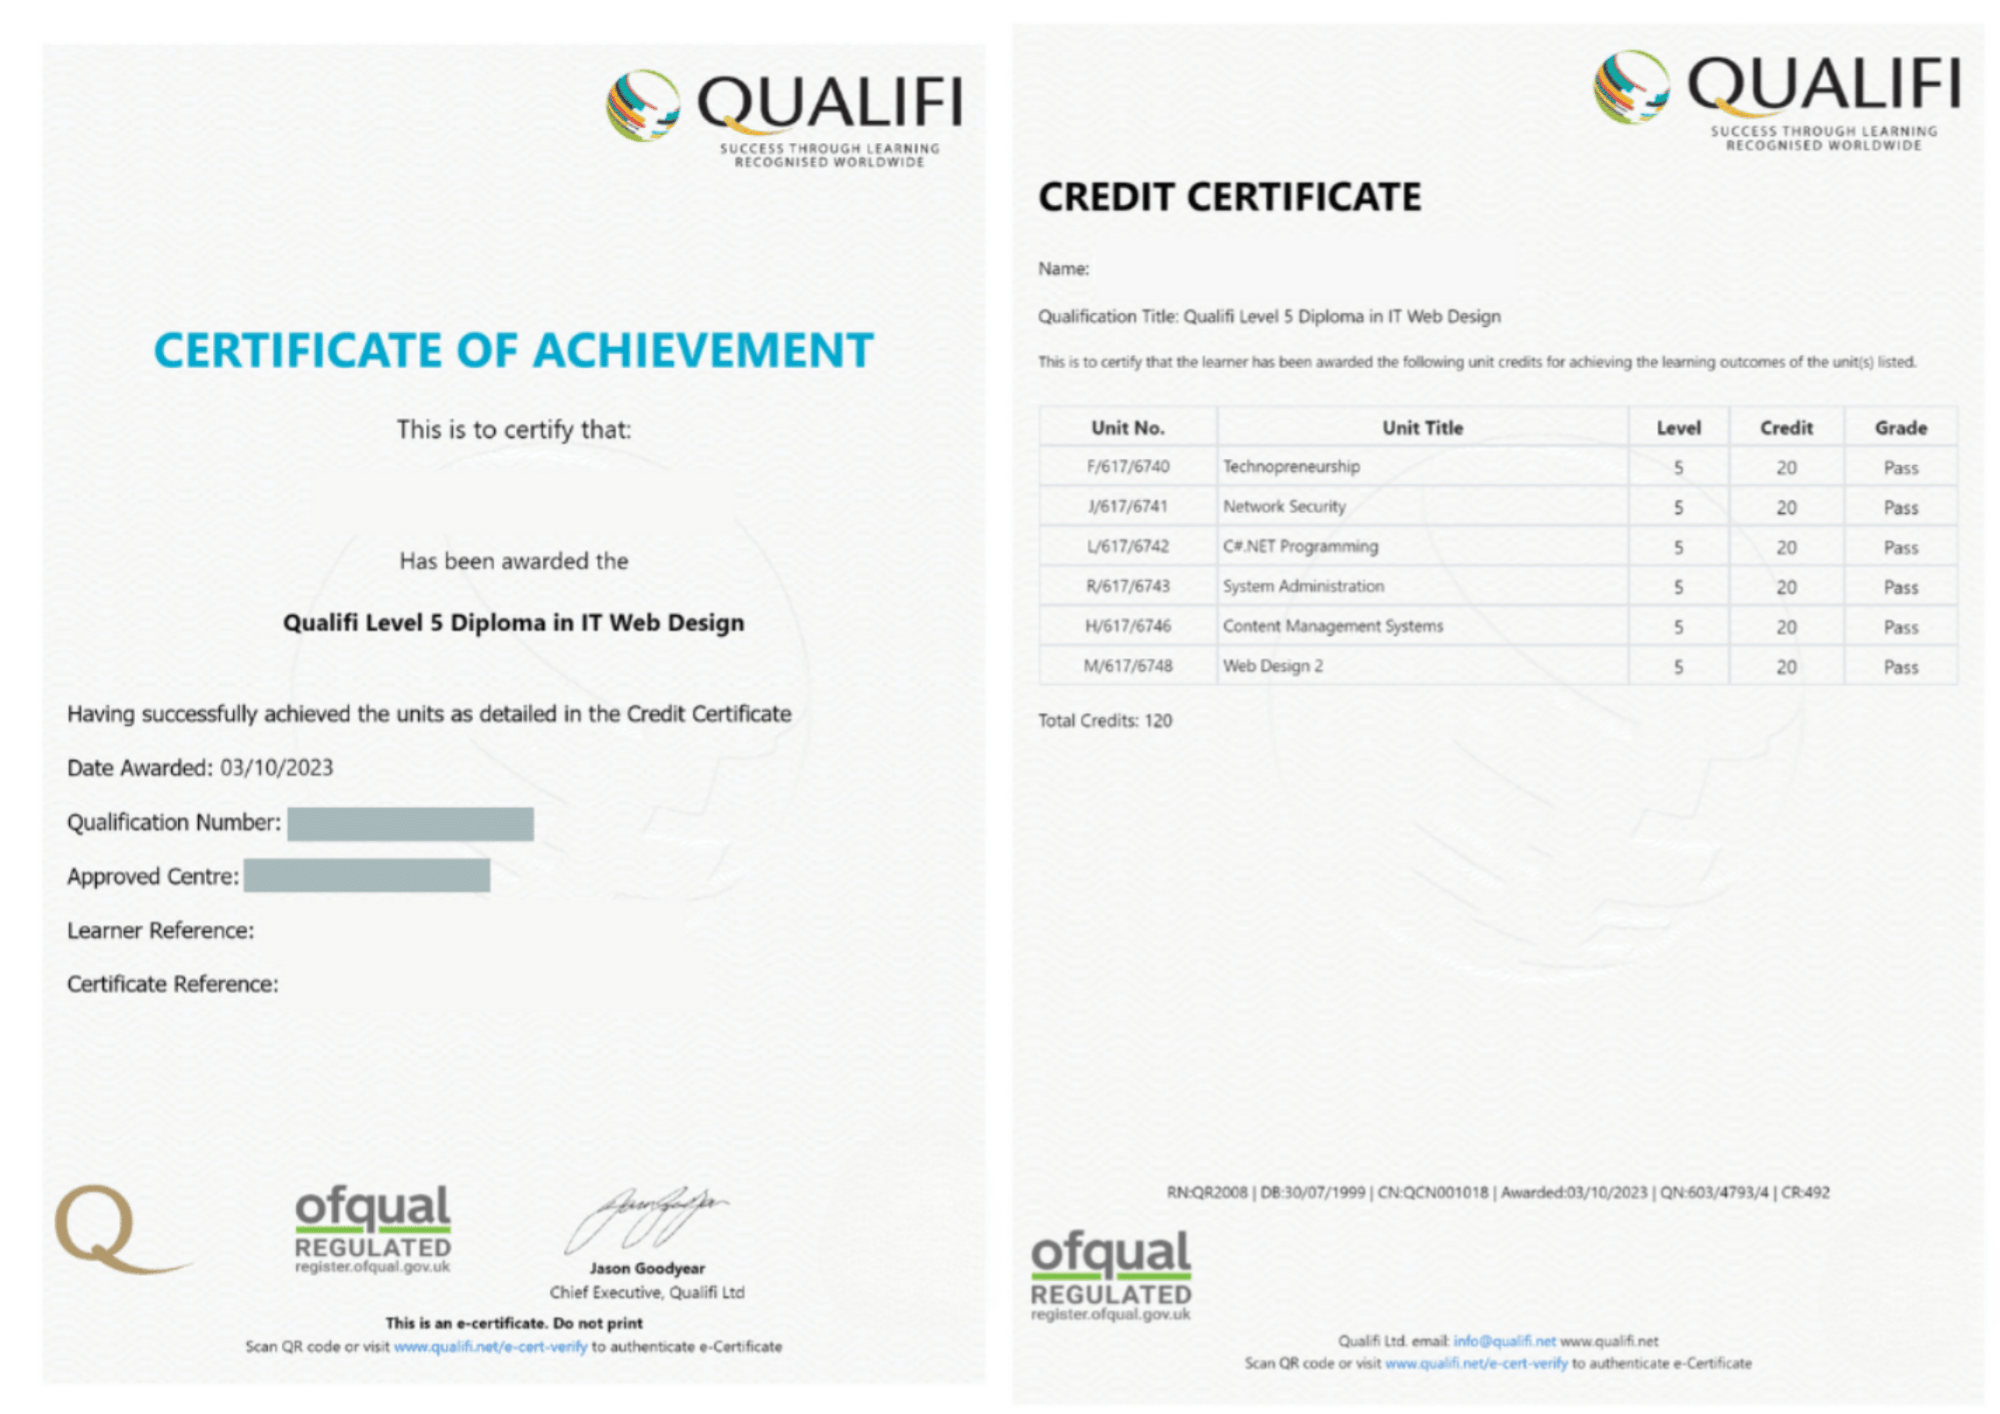Click the Total Credits: 120 text
Viewport: 2000px width, 1414px height.
click(x=1104, y=721)
